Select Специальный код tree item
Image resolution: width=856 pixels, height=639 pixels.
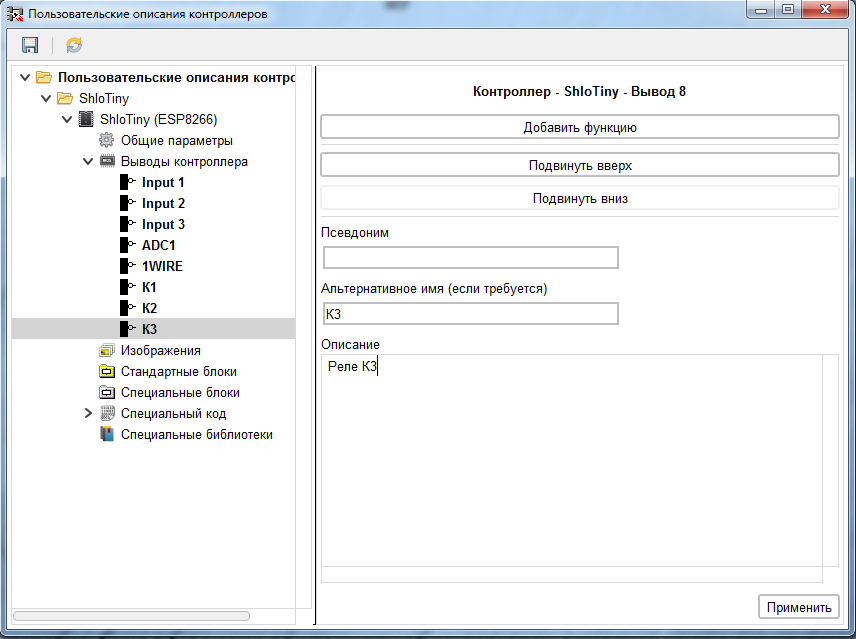[174, 414]
